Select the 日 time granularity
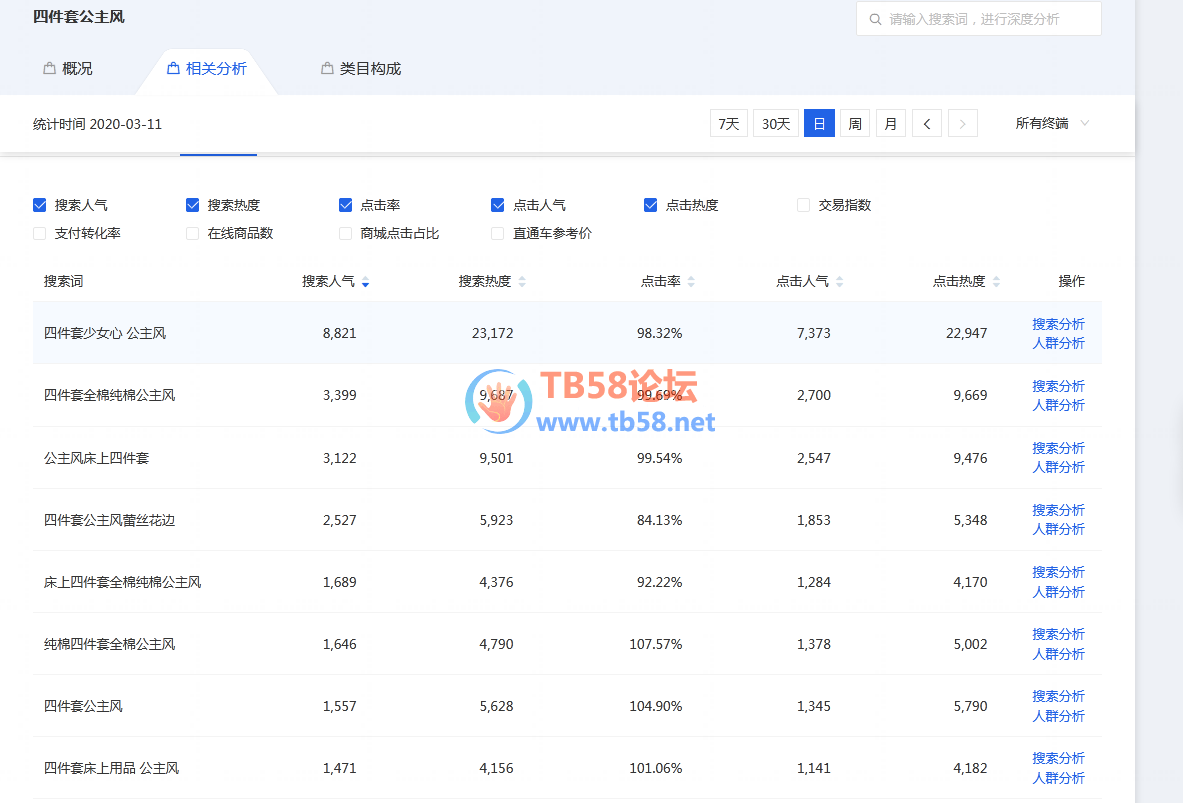 (819, 124)
